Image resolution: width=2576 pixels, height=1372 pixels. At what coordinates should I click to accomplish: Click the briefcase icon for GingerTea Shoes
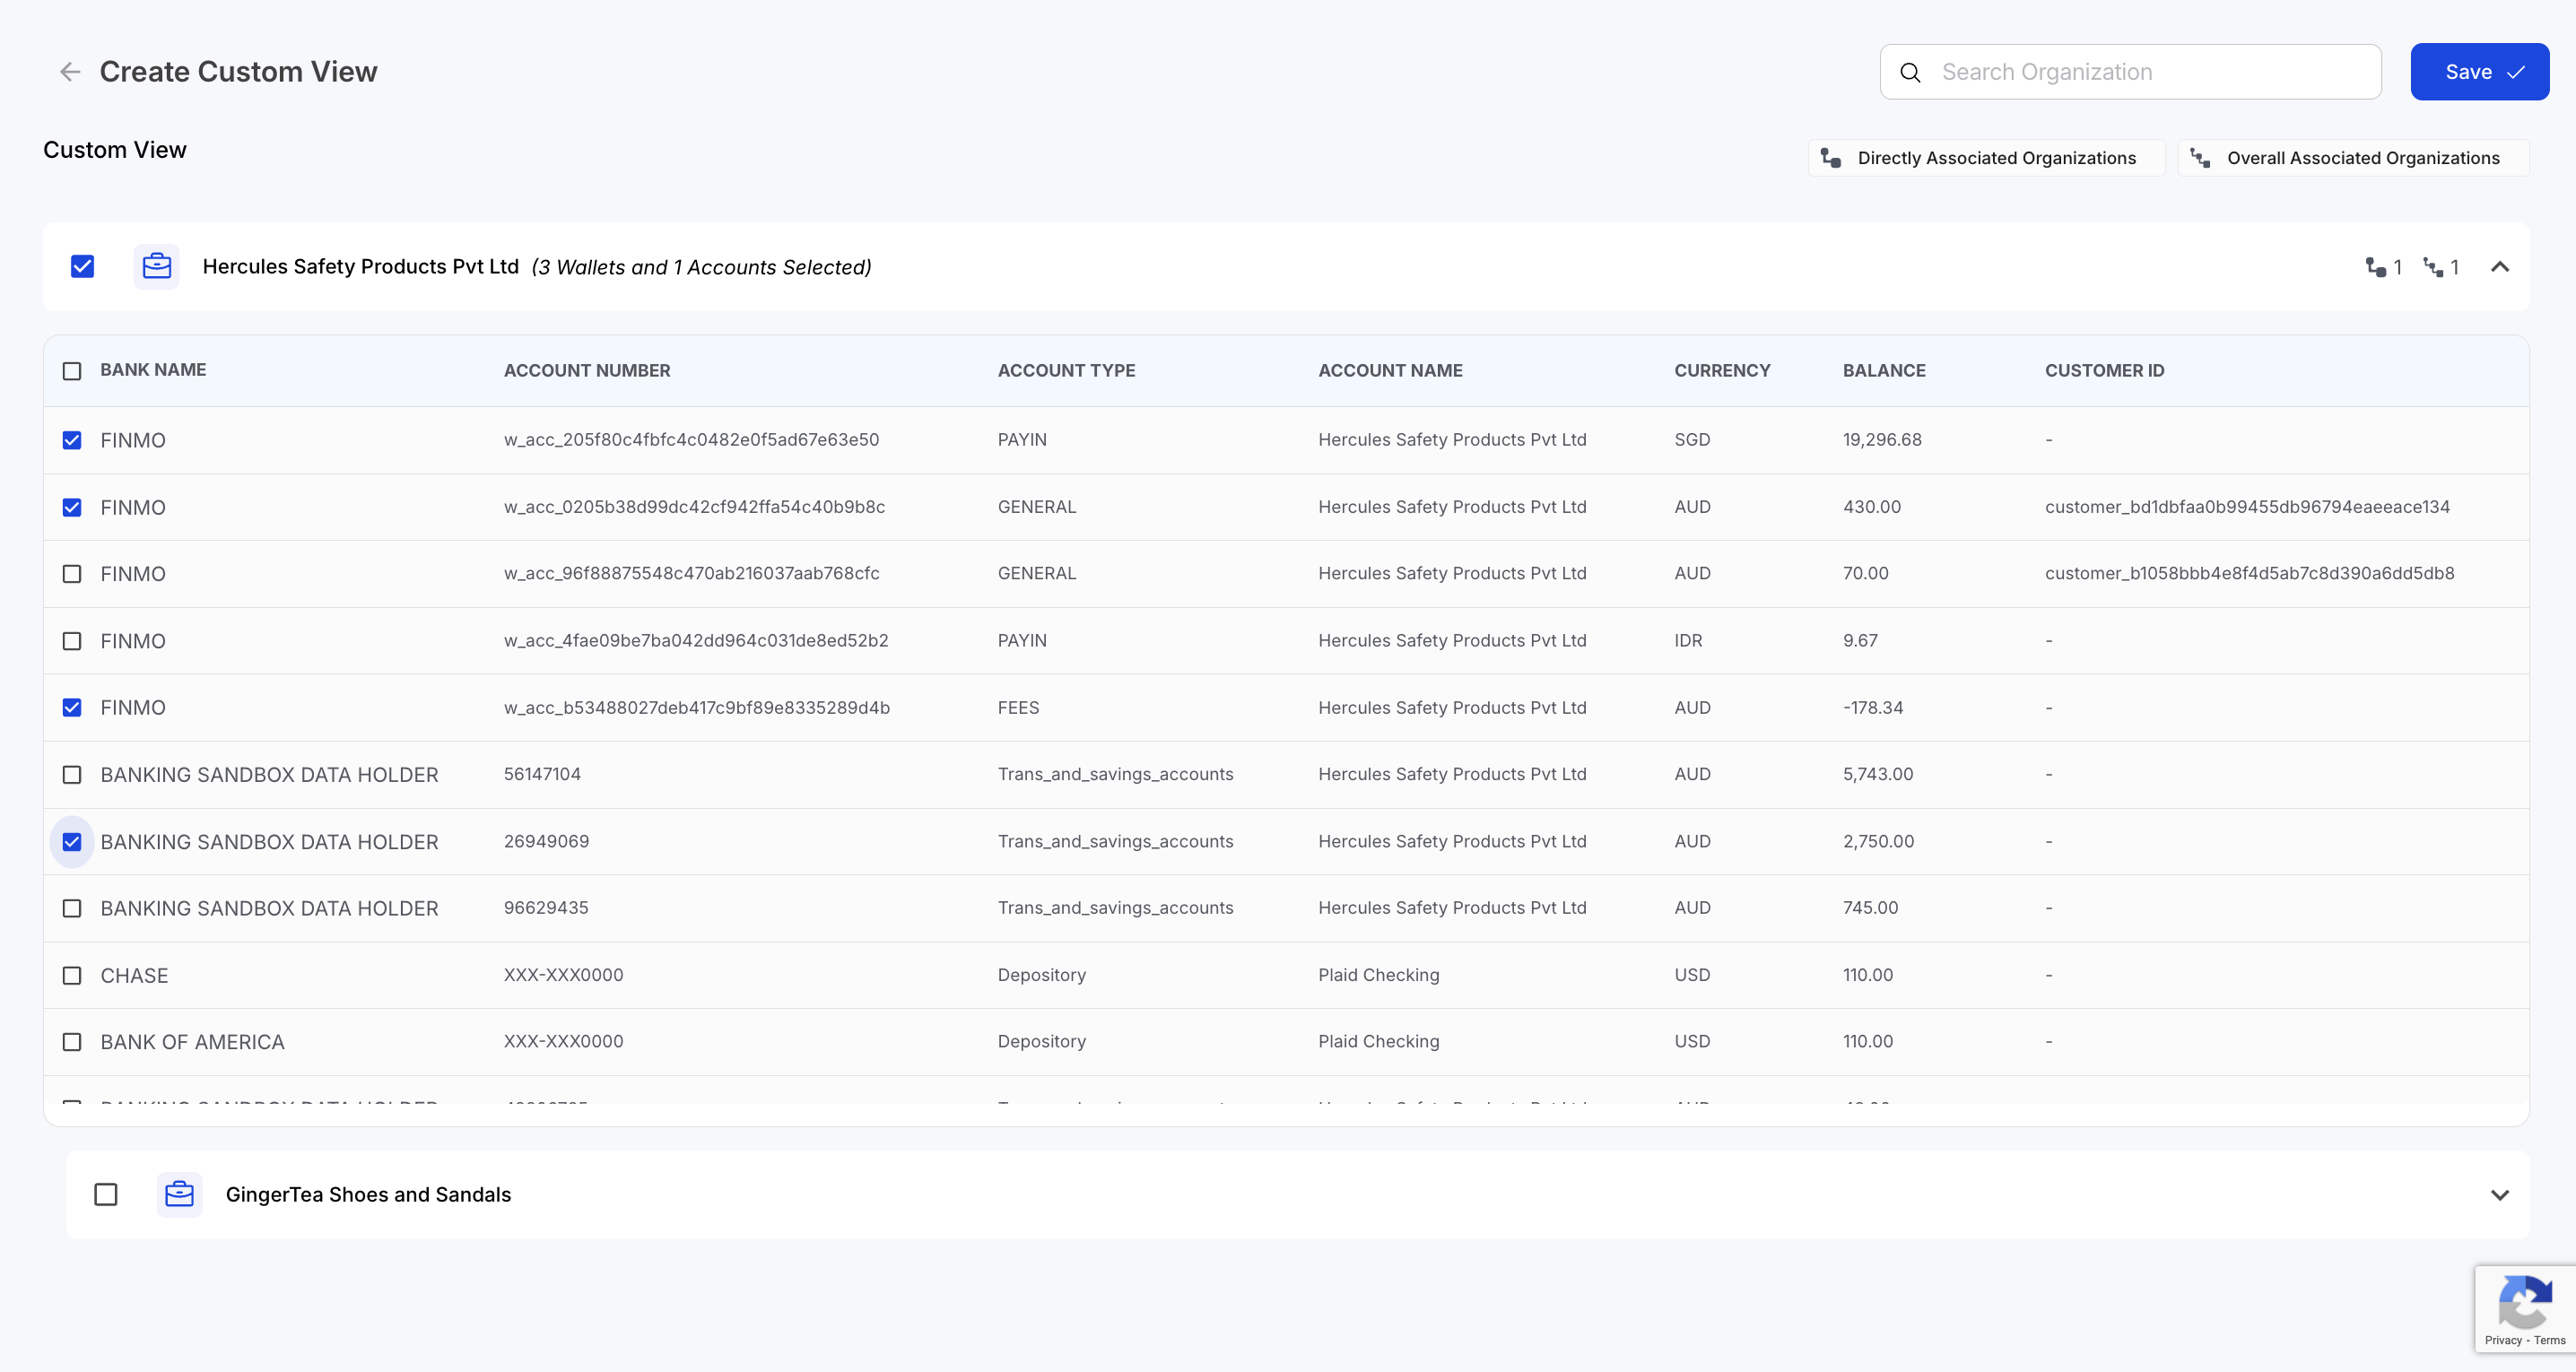point(180,1194)
